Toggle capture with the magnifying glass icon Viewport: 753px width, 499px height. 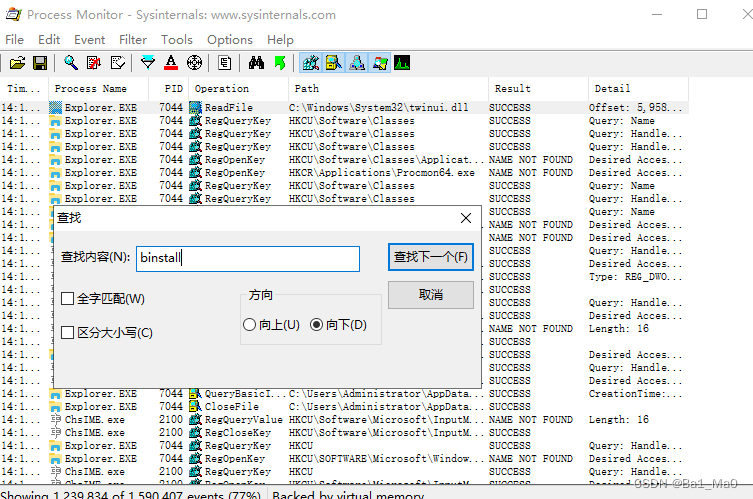pos(71,63)
